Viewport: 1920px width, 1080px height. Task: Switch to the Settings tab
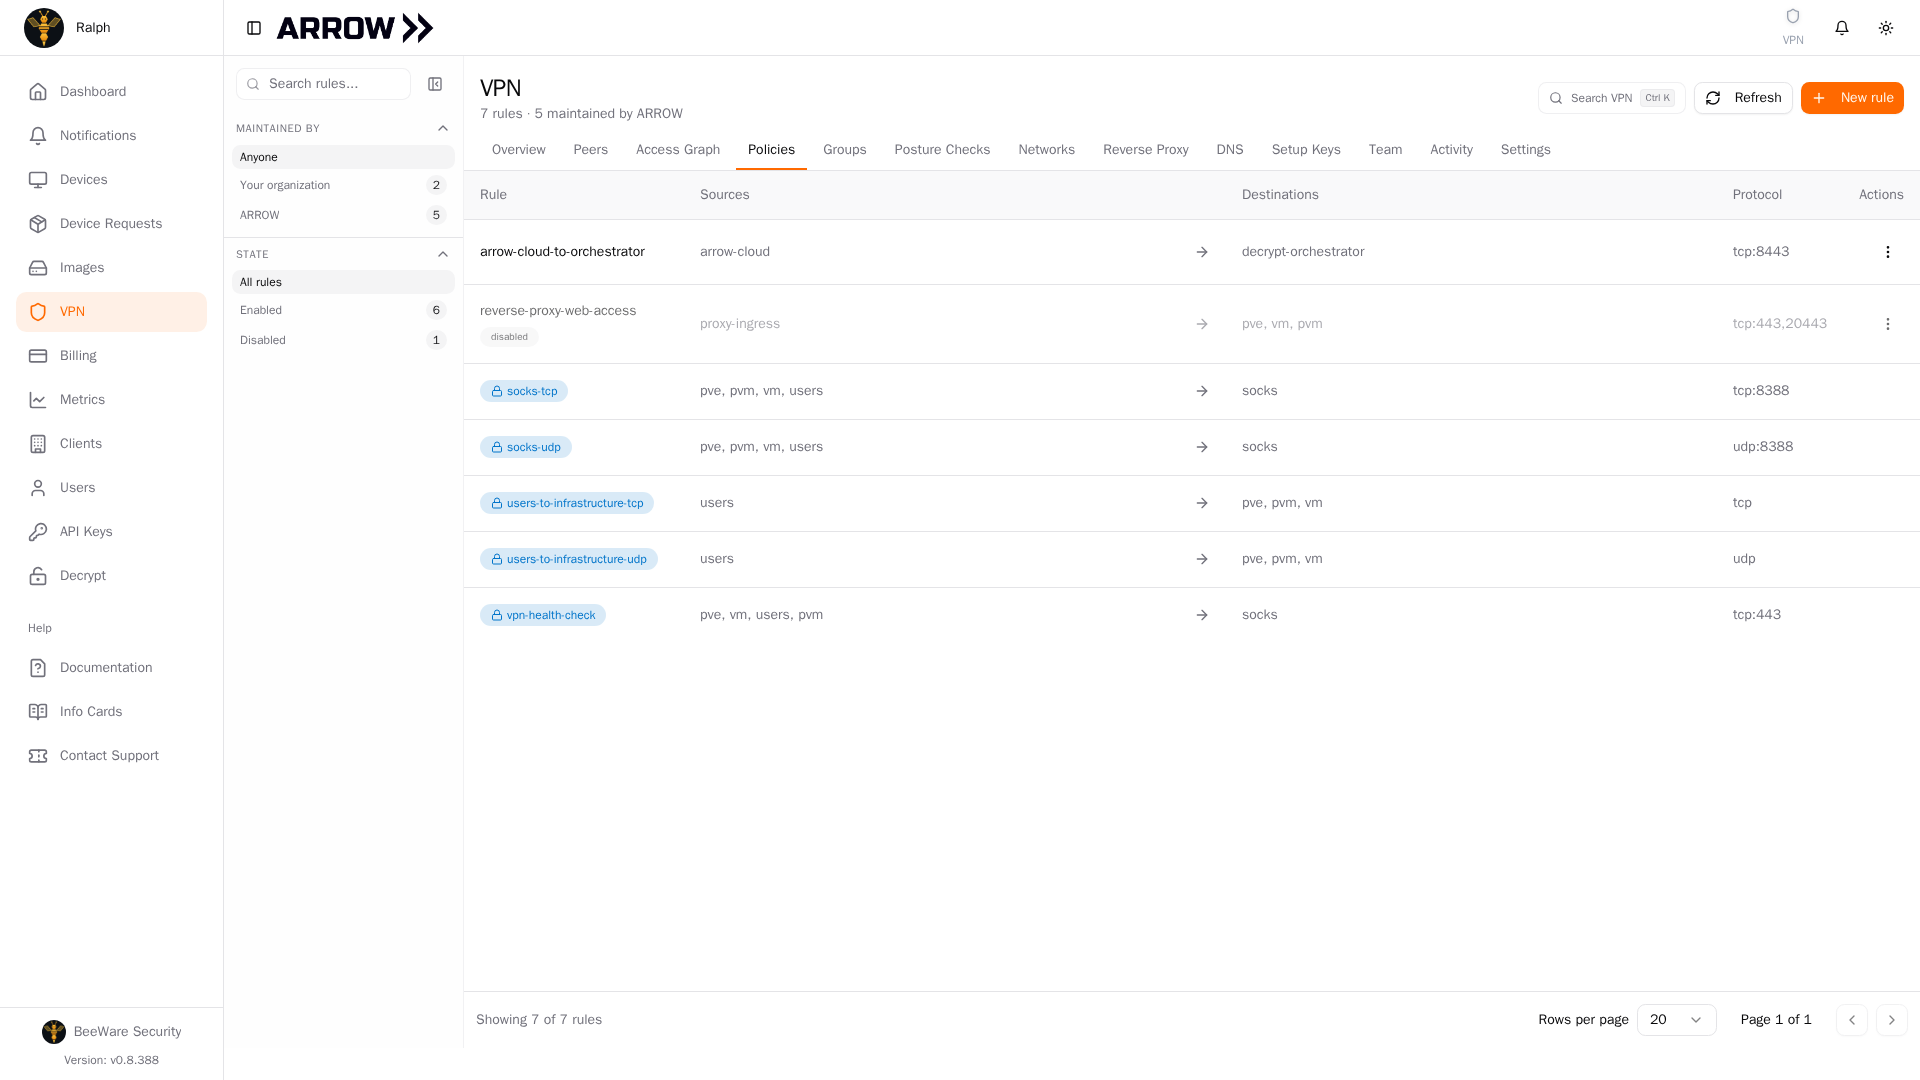(x=1525, y=150)
